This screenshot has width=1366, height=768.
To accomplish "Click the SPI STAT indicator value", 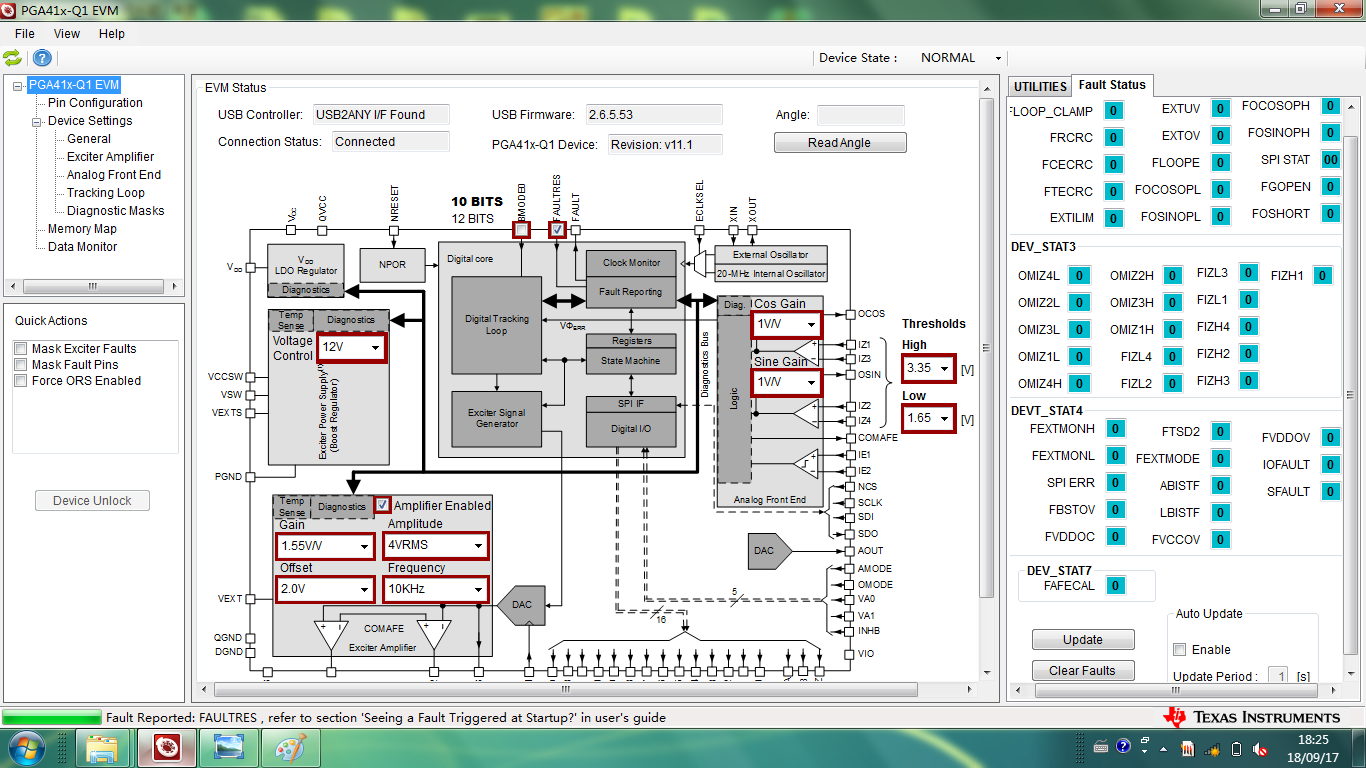I will [1330, 160].
